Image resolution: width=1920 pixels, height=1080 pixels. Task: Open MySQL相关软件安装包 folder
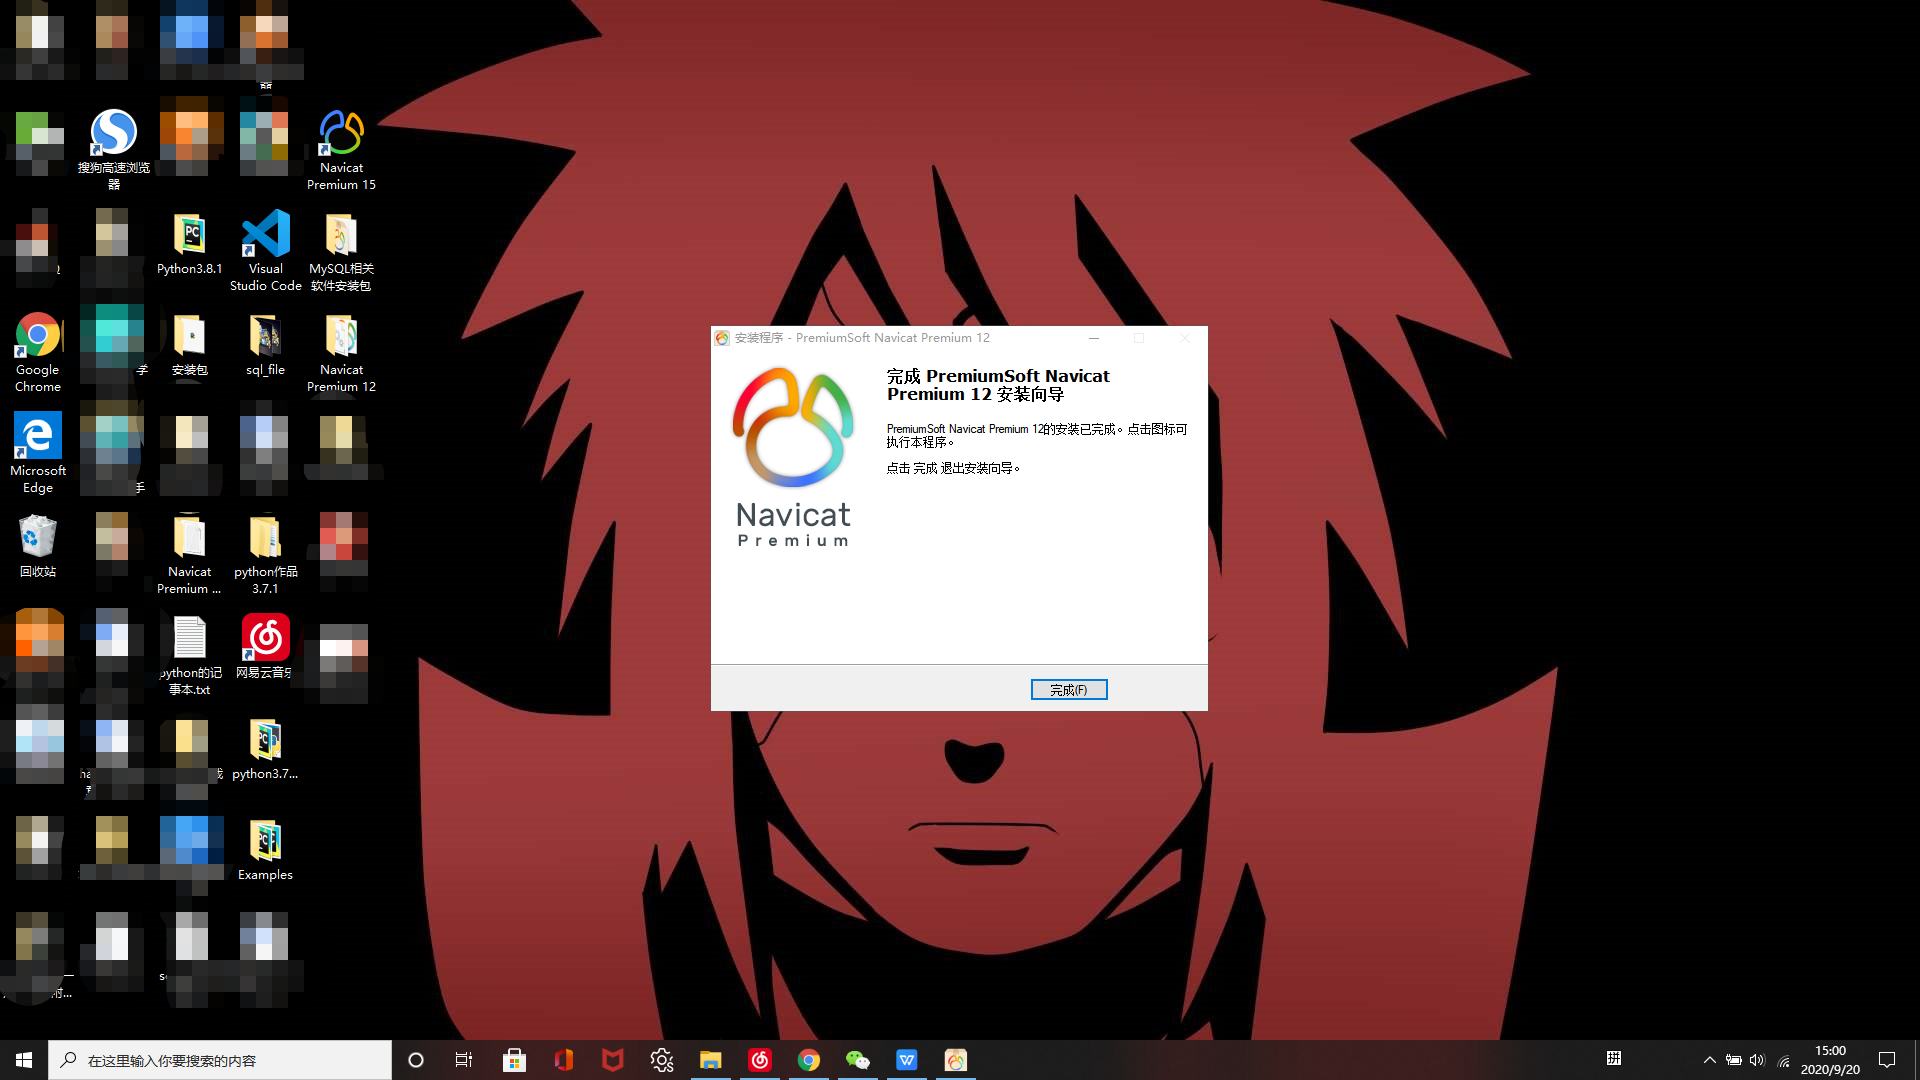341,251
